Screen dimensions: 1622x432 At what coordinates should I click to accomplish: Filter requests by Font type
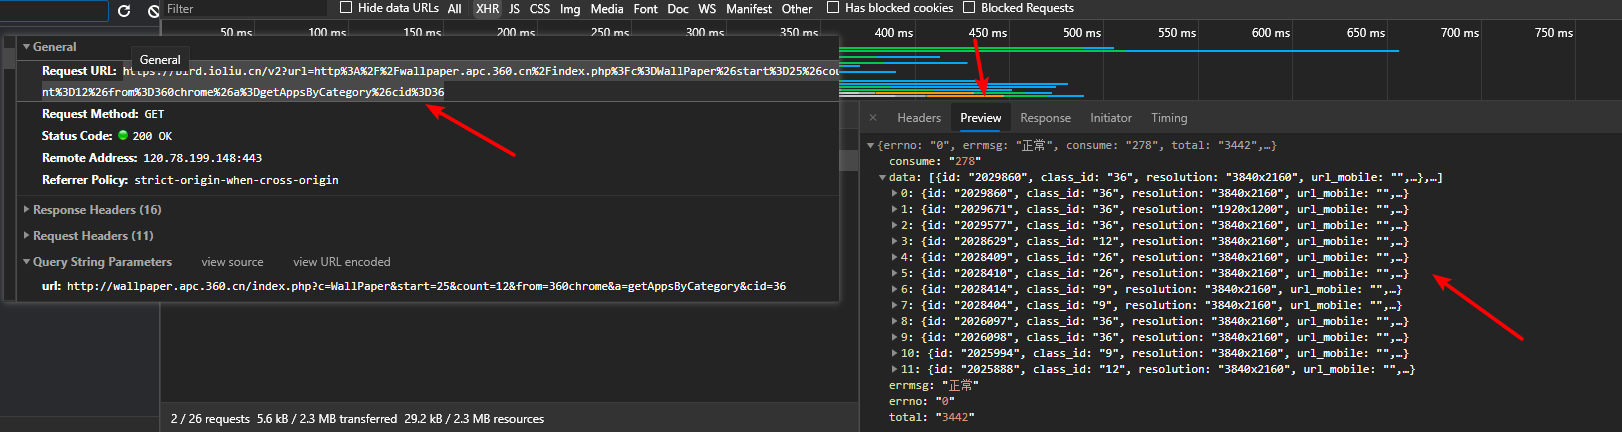pyautogui.click(x=646, y=9)
